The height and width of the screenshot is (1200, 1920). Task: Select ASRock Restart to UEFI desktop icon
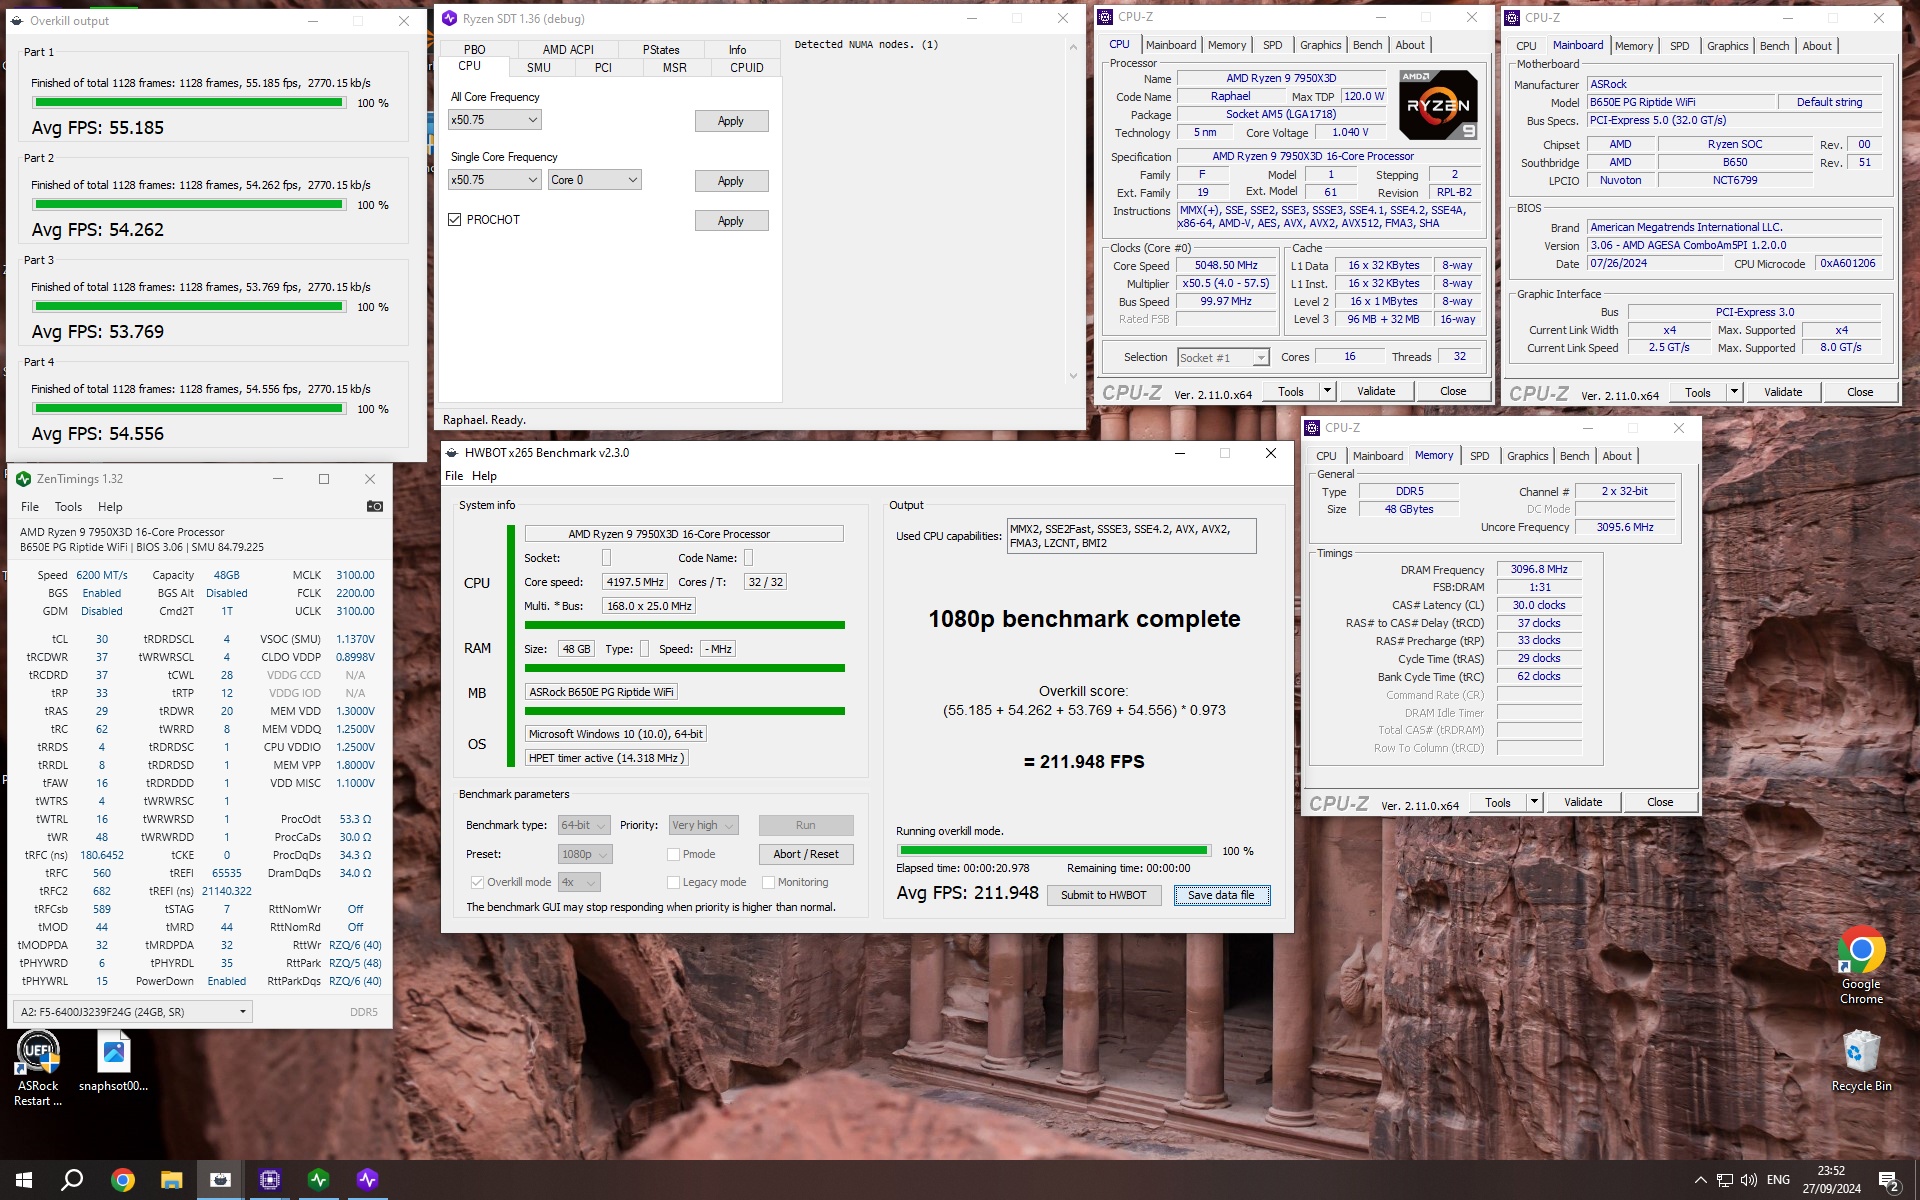[38, 1070]
